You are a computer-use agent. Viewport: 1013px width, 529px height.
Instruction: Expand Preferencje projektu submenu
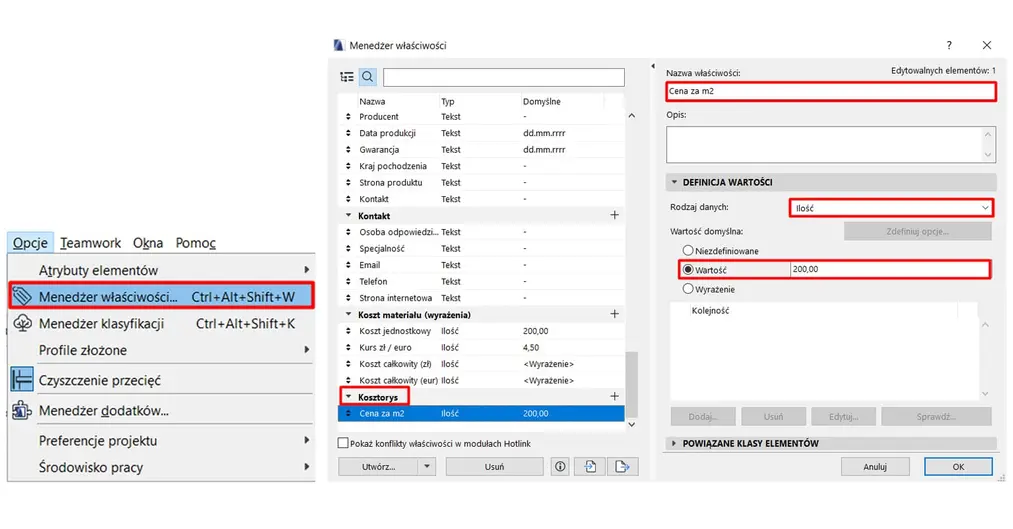tap(161, 441)
